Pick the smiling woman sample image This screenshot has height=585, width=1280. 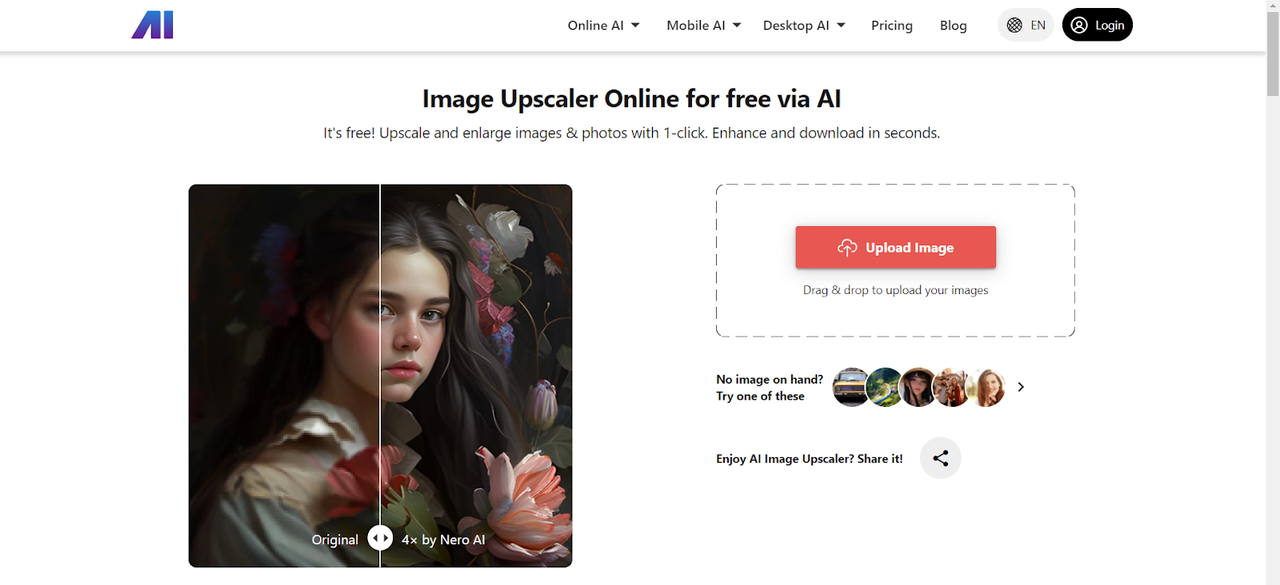pos(986,387)
